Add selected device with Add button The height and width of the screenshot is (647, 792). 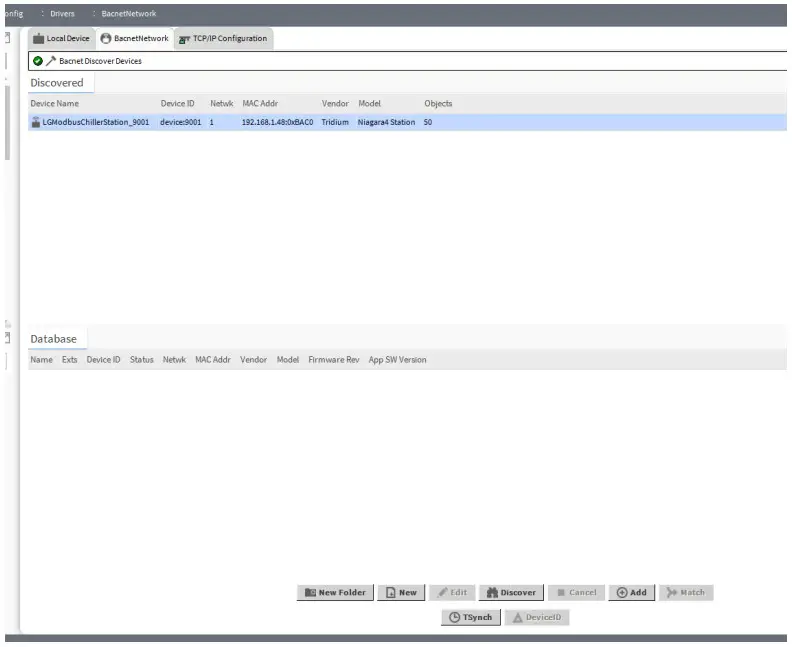click(632, 592)
